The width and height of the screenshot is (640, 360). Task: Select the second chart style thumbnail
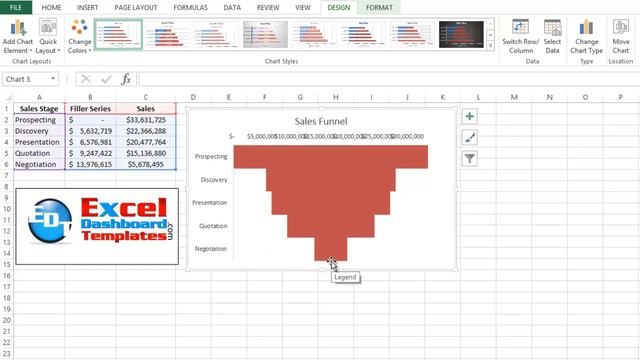pyautogui.click(x=167, y=35)
